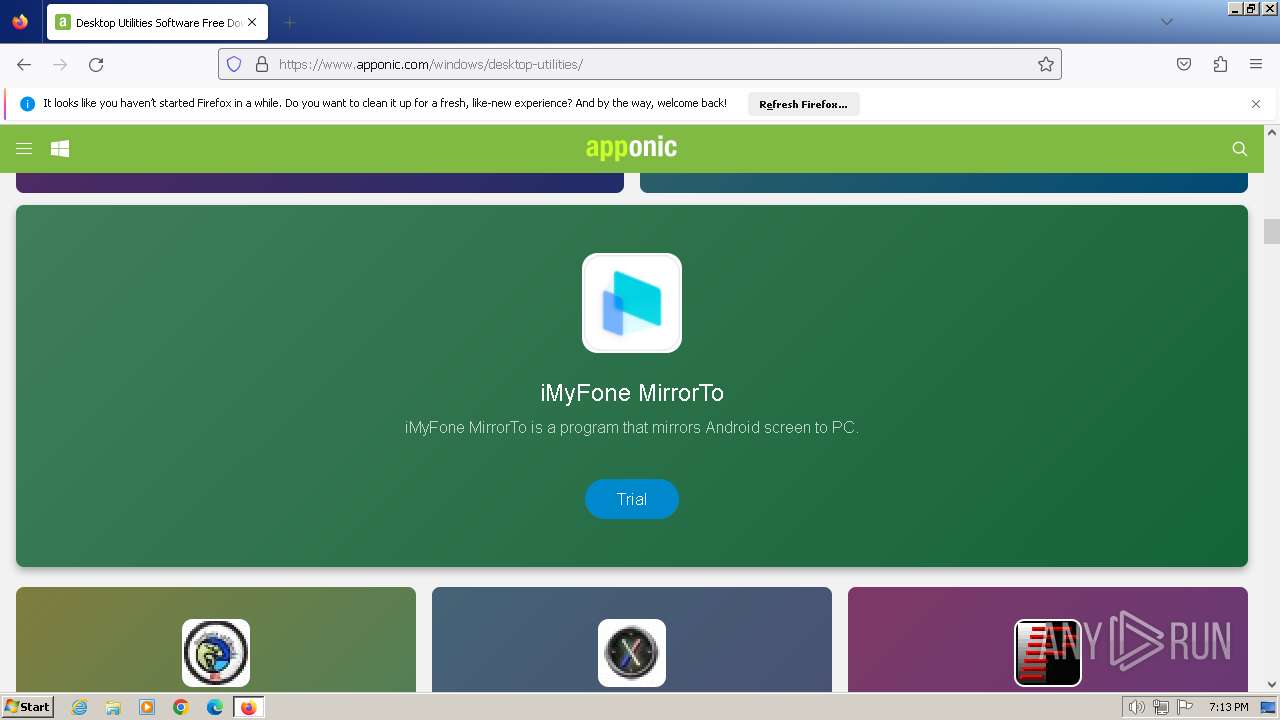Click the scrollbar up arrow
Image resolution: width=1280 pixels, height=720 pixels.
[x=1272, y=132]
